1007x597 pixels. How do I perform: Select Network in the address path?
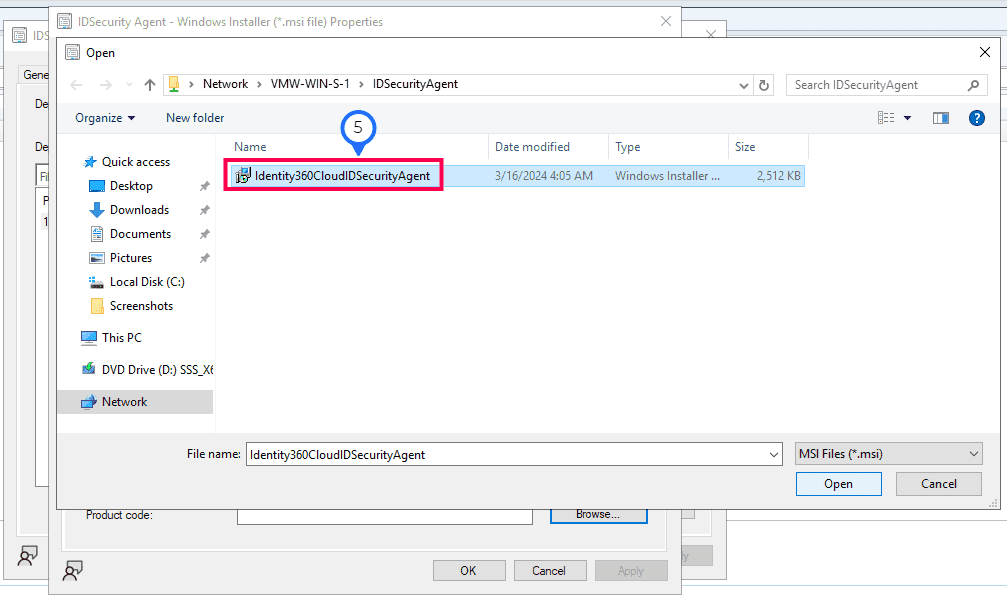(x=225, y=84)
